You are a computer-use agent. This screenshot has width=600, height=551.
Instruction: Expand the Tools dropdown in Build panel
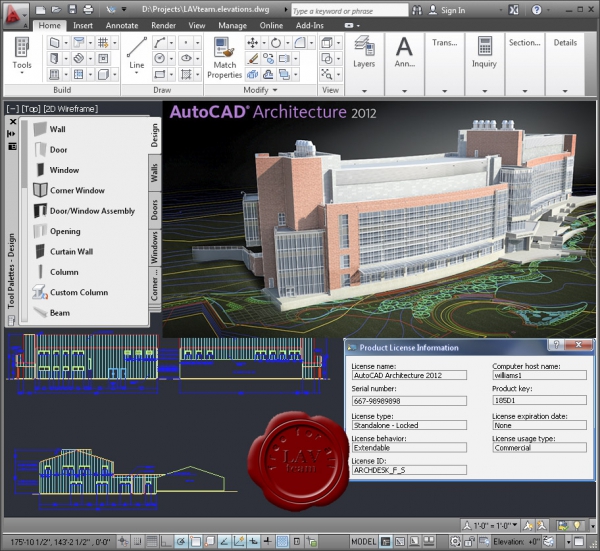click(x=22, y=73)
